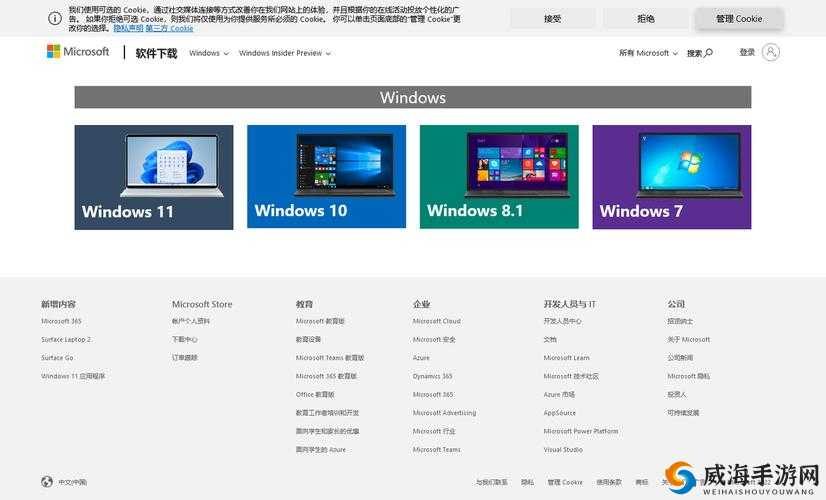826x500 pixels.
Task: Open 帐户个人资料 under Microsoft Store
Action: tap(191, 321)
